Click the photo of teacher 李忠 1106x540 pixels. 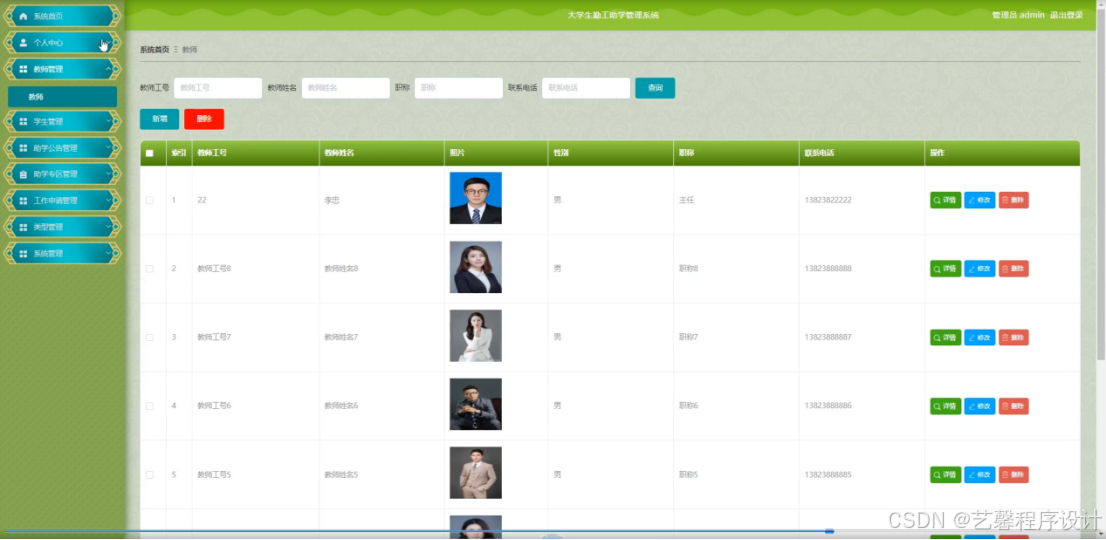click(x=475, y=198)
